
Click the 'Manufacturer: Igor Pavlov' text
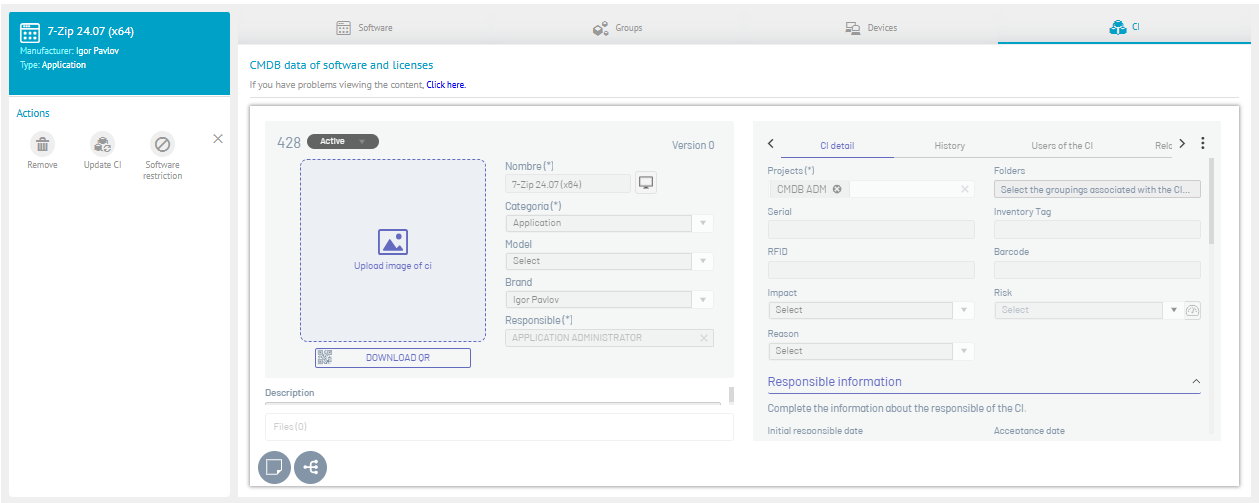pos(69,50)
